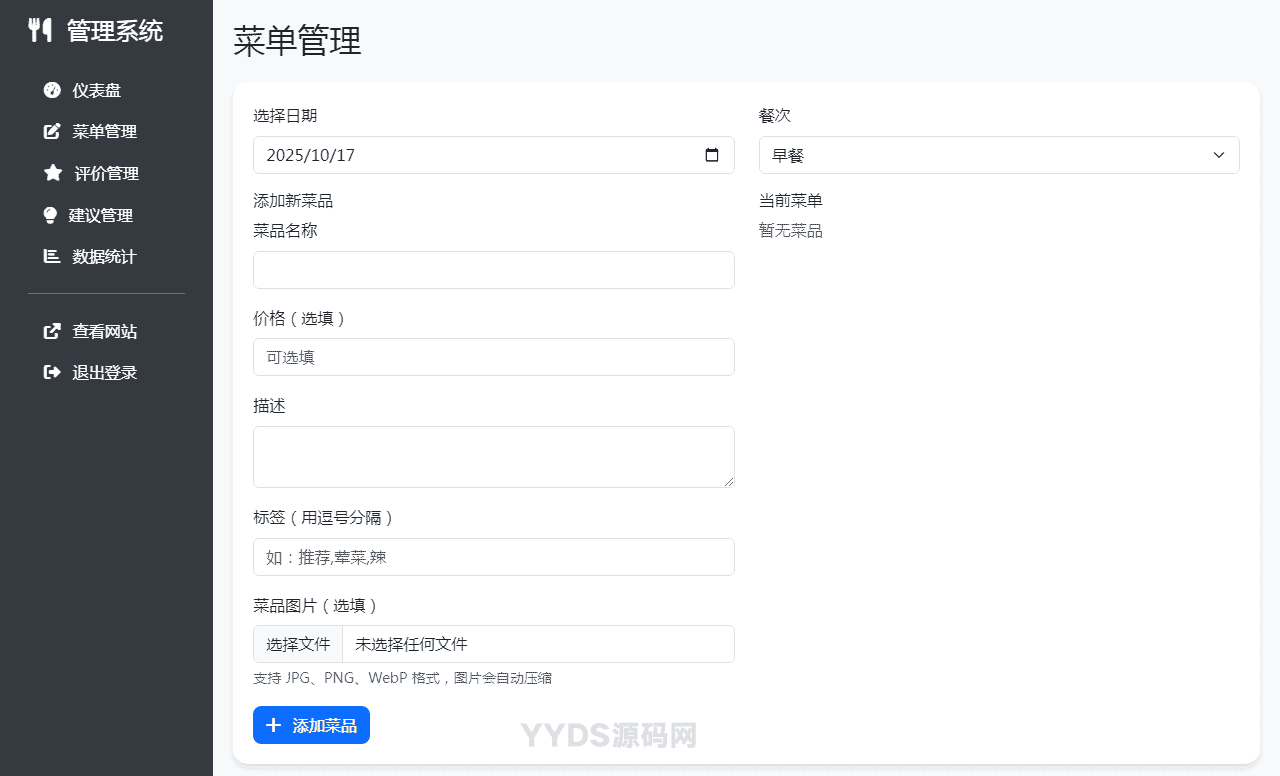Click the 管理系统 title text

point(115,30)
